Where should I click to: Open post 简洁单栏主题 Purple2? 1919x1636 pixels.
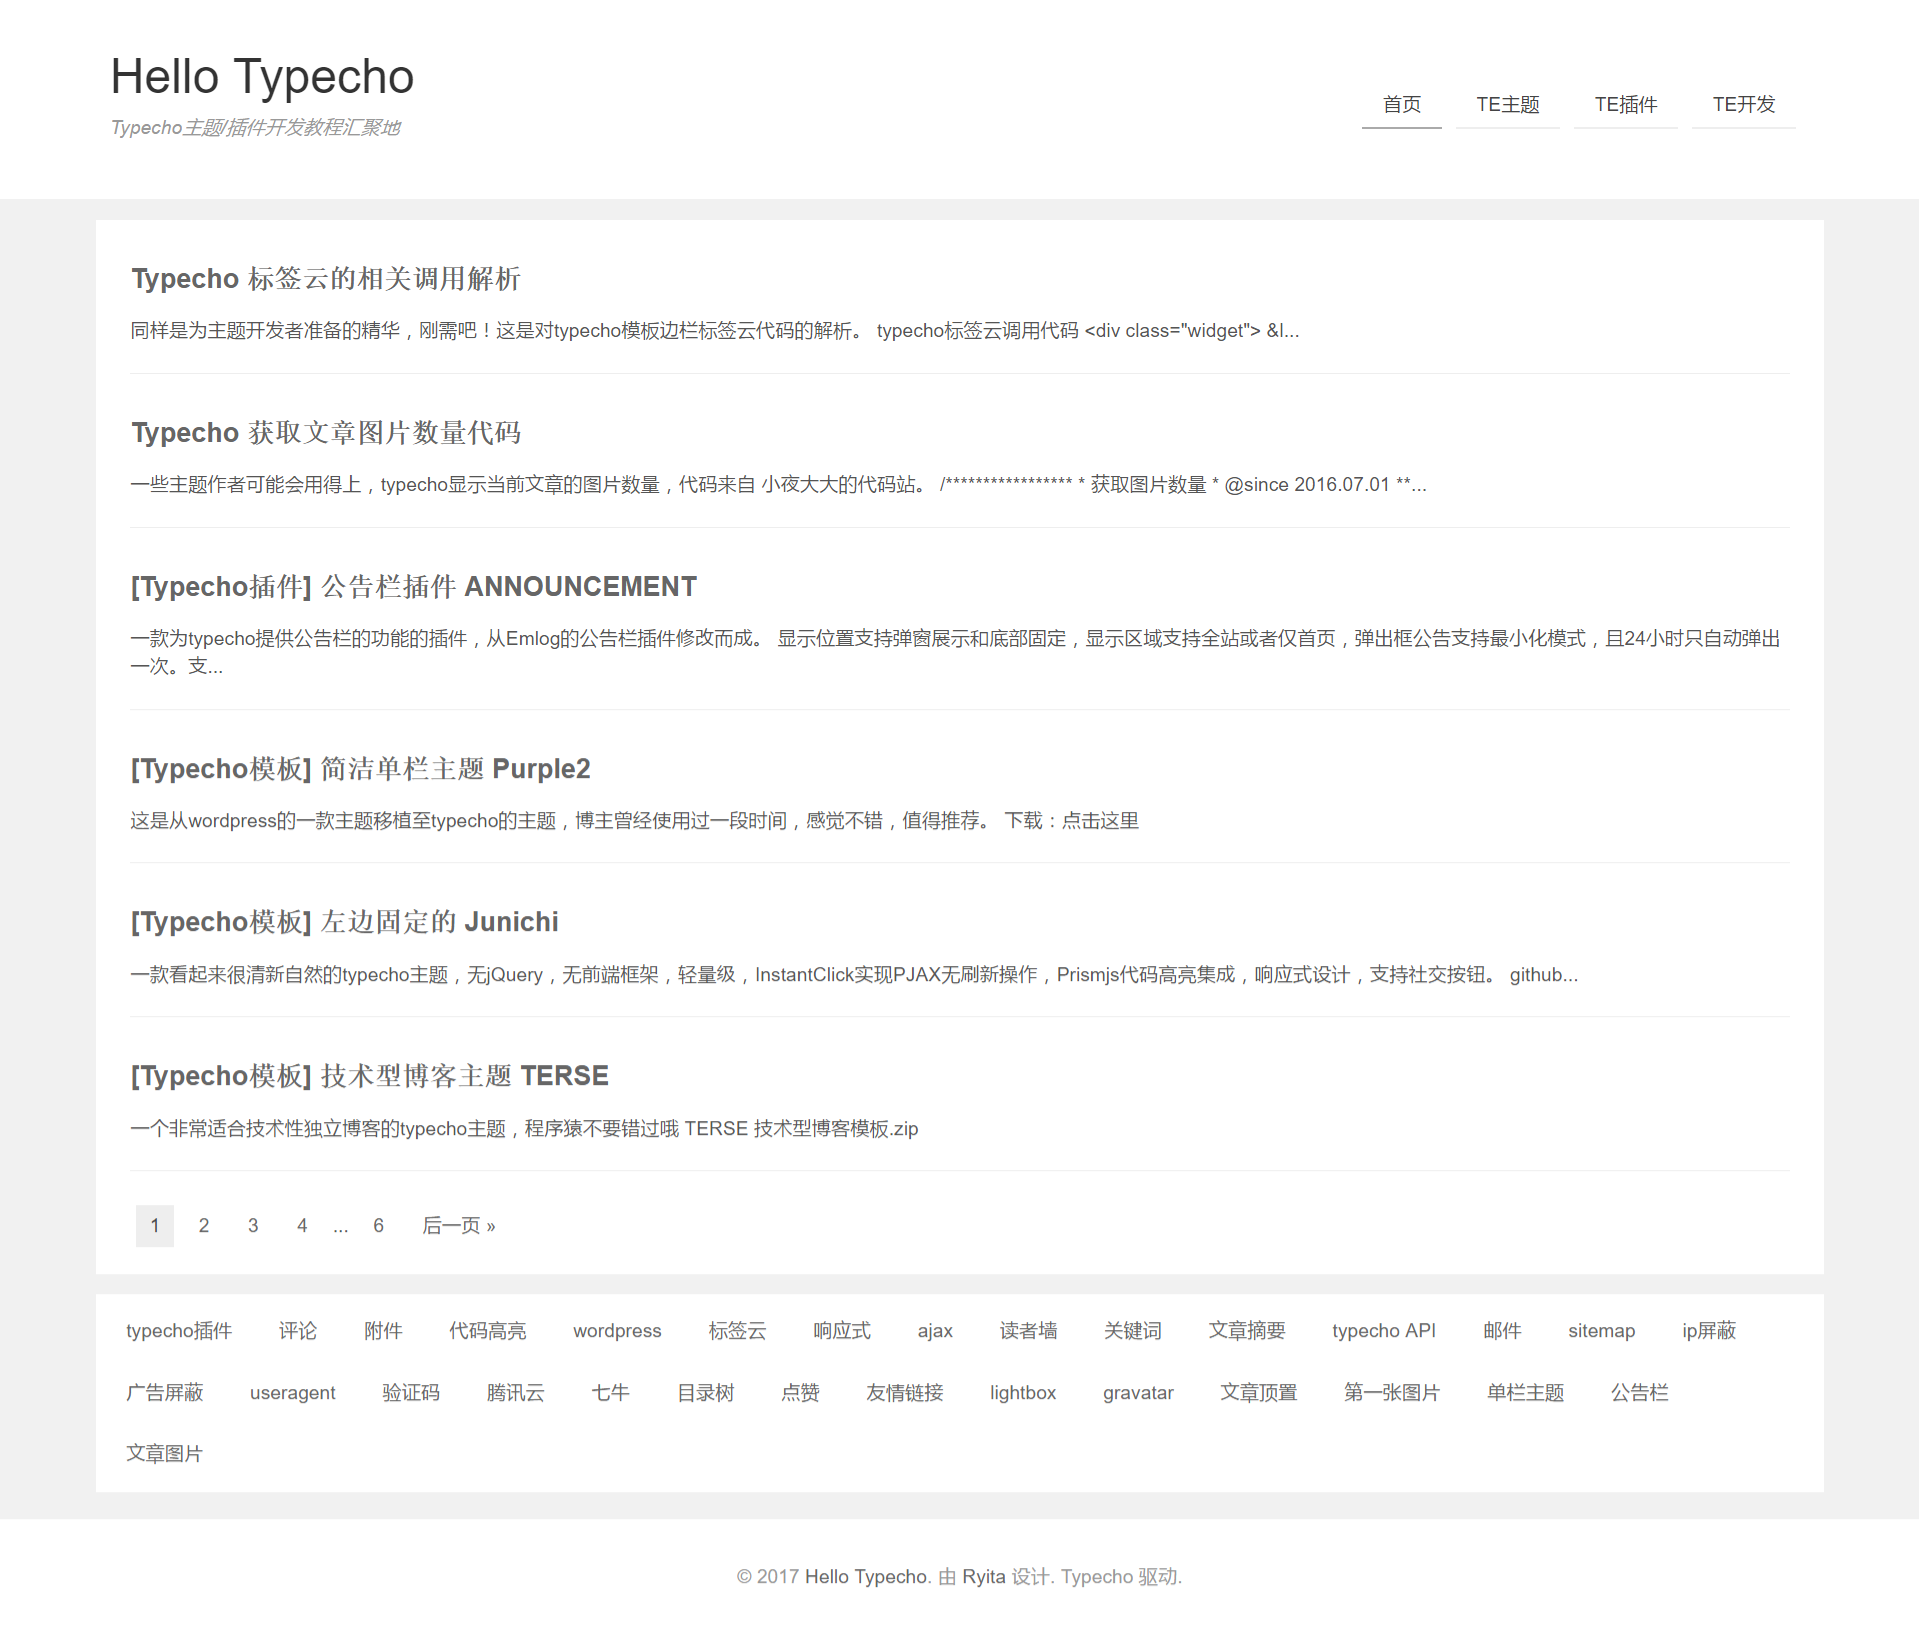tap(361, 769)
